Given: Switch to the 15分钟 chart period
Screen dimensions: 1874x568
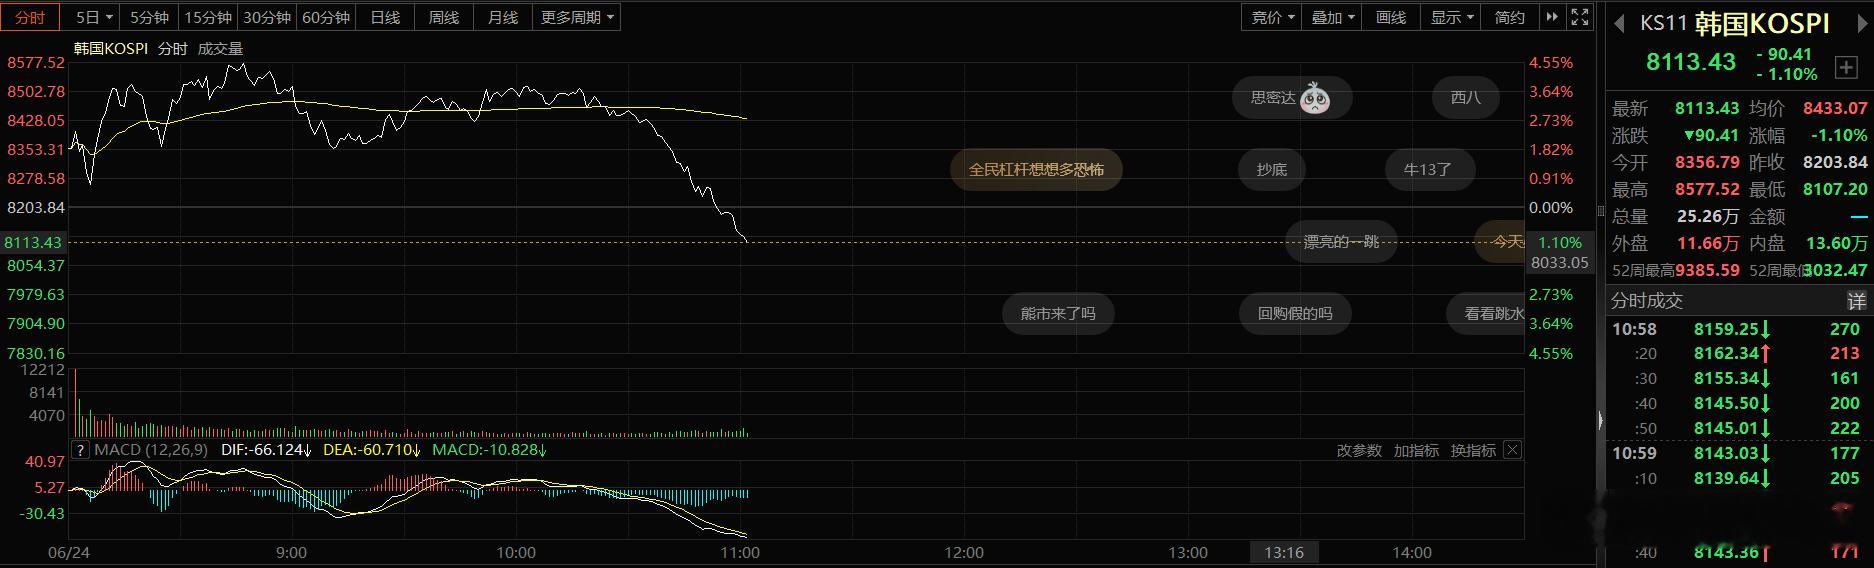Looking at the screenshot, I should click(208, 17).
